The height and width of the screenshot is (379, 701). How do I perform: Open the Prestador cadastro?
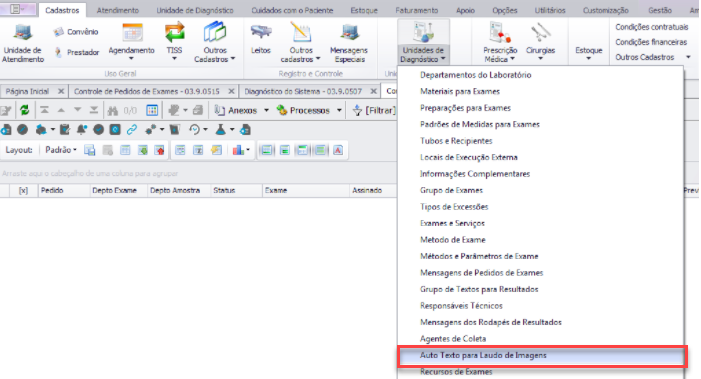click(77, 52)
